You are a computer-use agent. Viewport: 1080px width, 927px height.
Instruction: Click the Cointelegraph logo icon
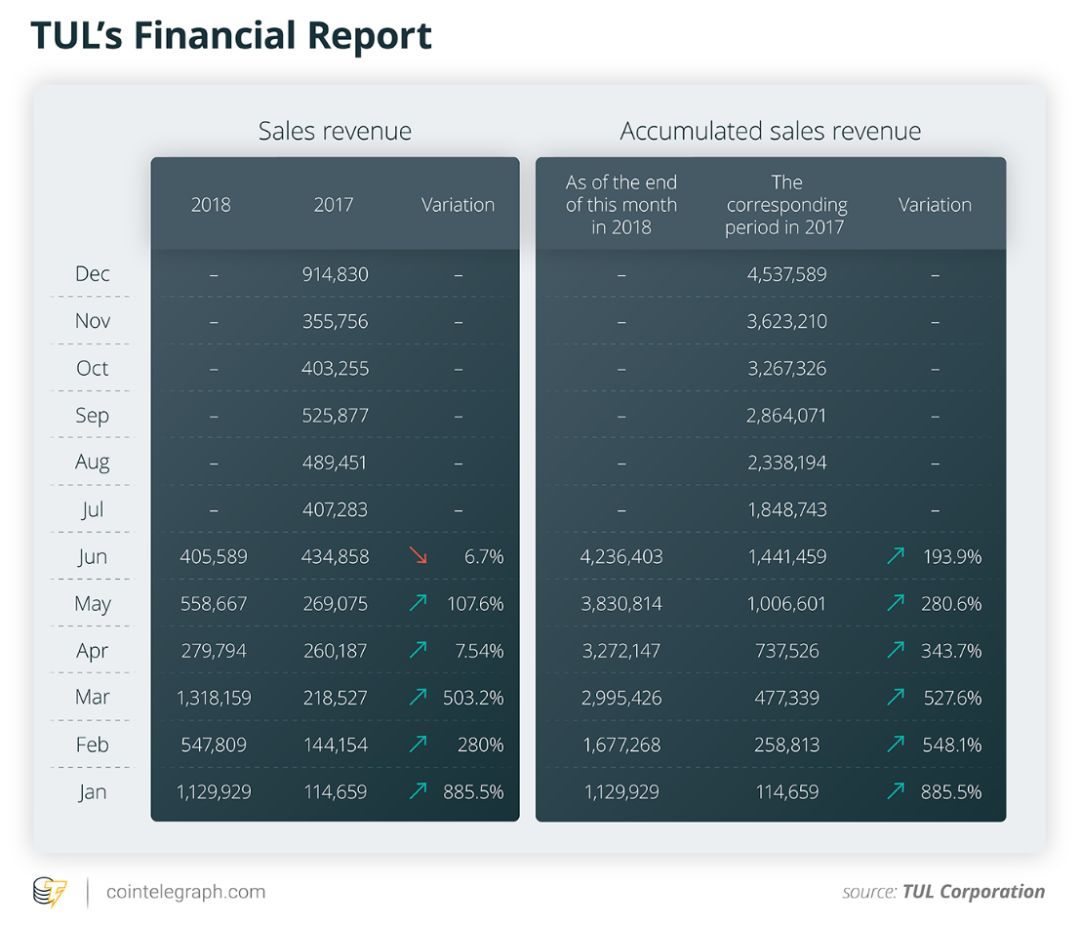coord(50,892)
